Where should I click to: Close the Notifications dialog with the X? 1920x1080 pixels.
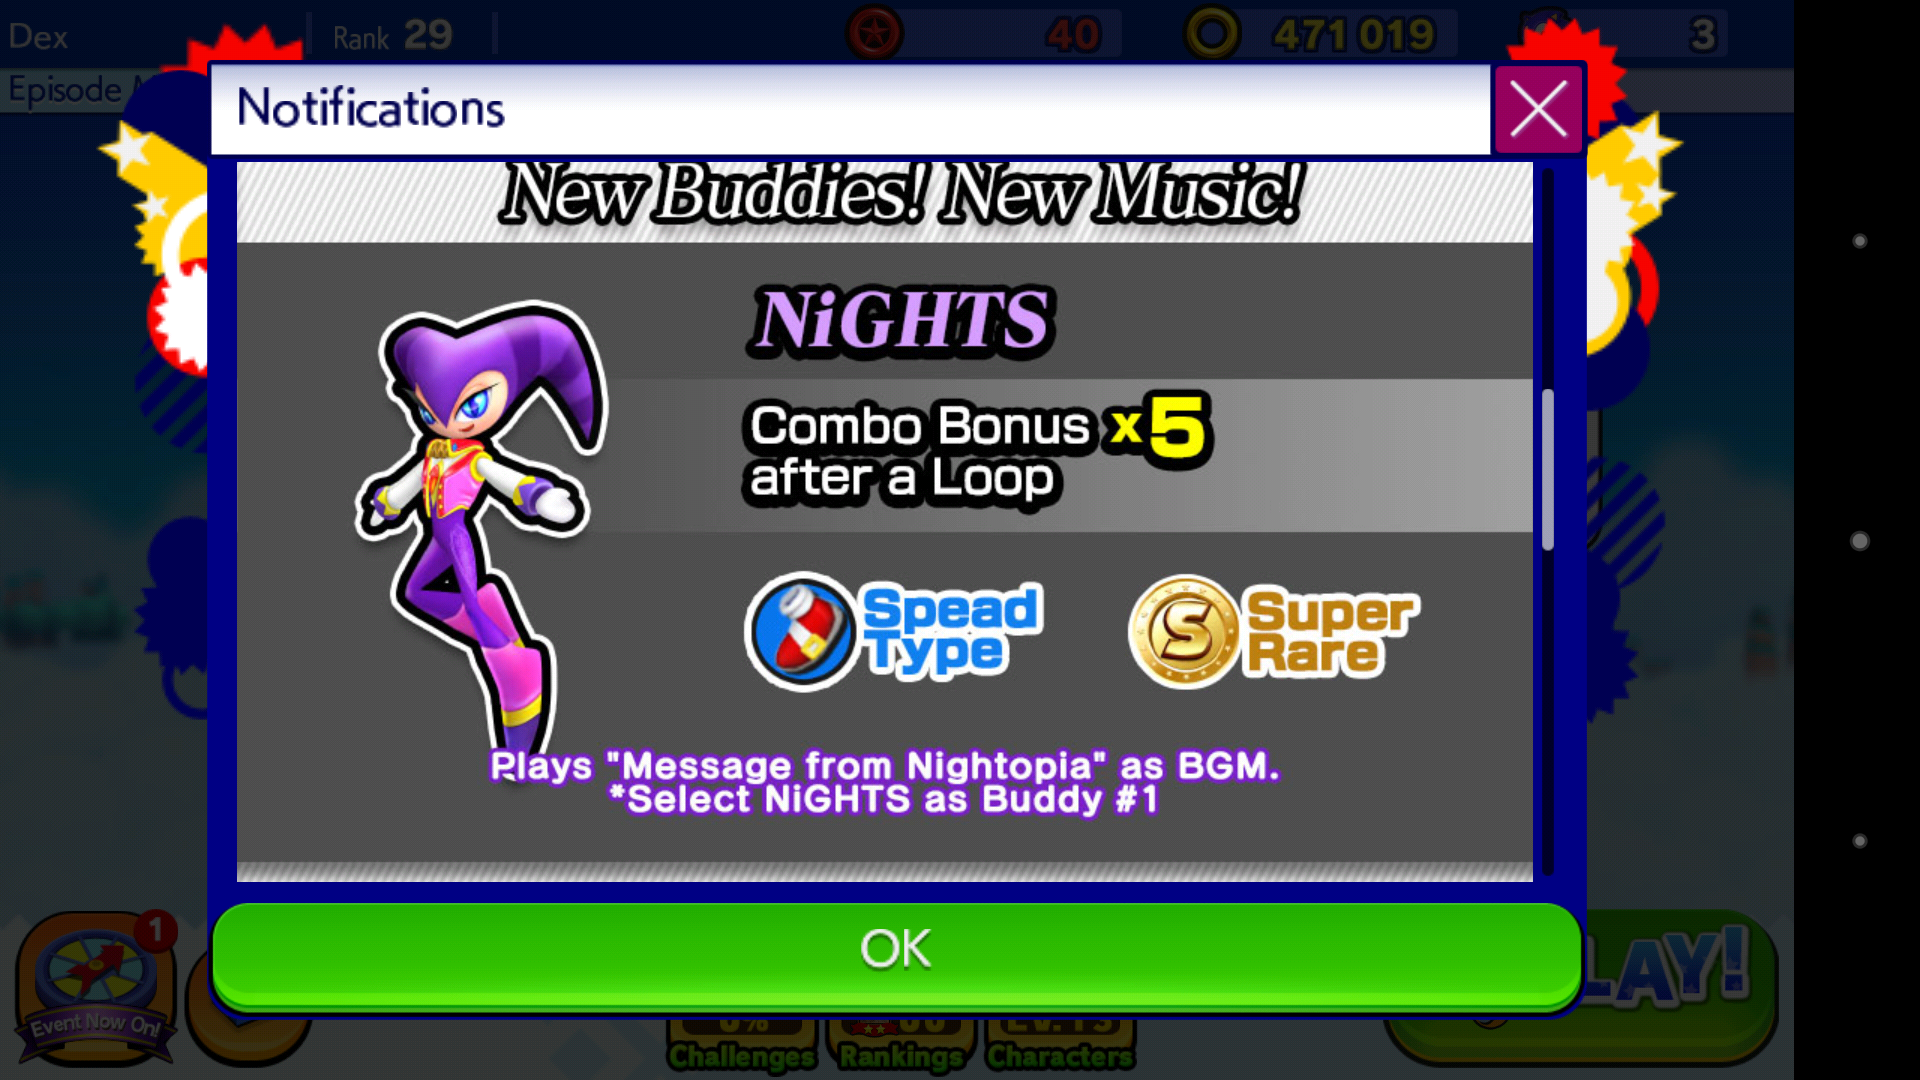(1538, 109)
